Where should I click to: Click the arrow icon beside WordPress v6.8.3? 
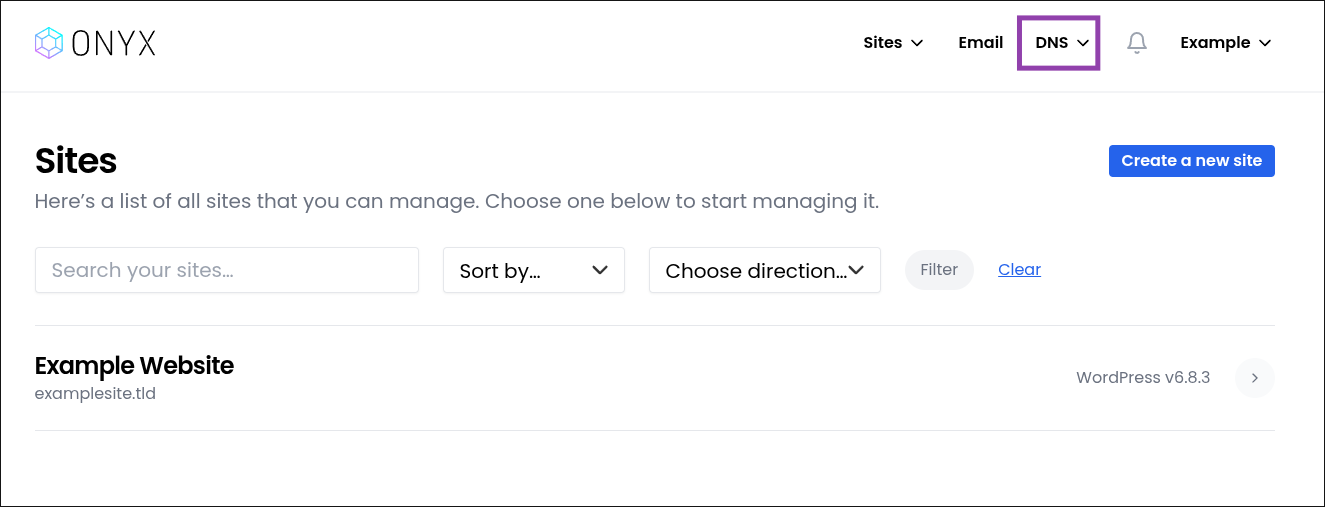click(x=1254, y=378)
